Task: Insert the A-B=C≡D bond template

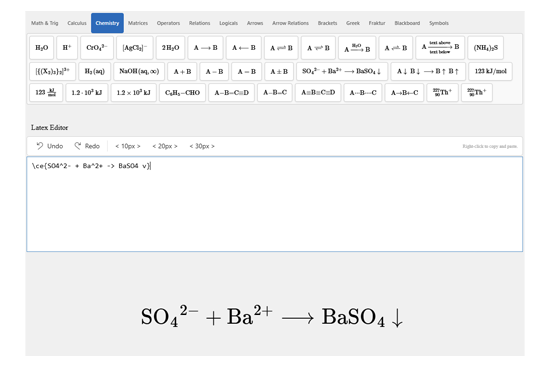Action: coord(232,93)
